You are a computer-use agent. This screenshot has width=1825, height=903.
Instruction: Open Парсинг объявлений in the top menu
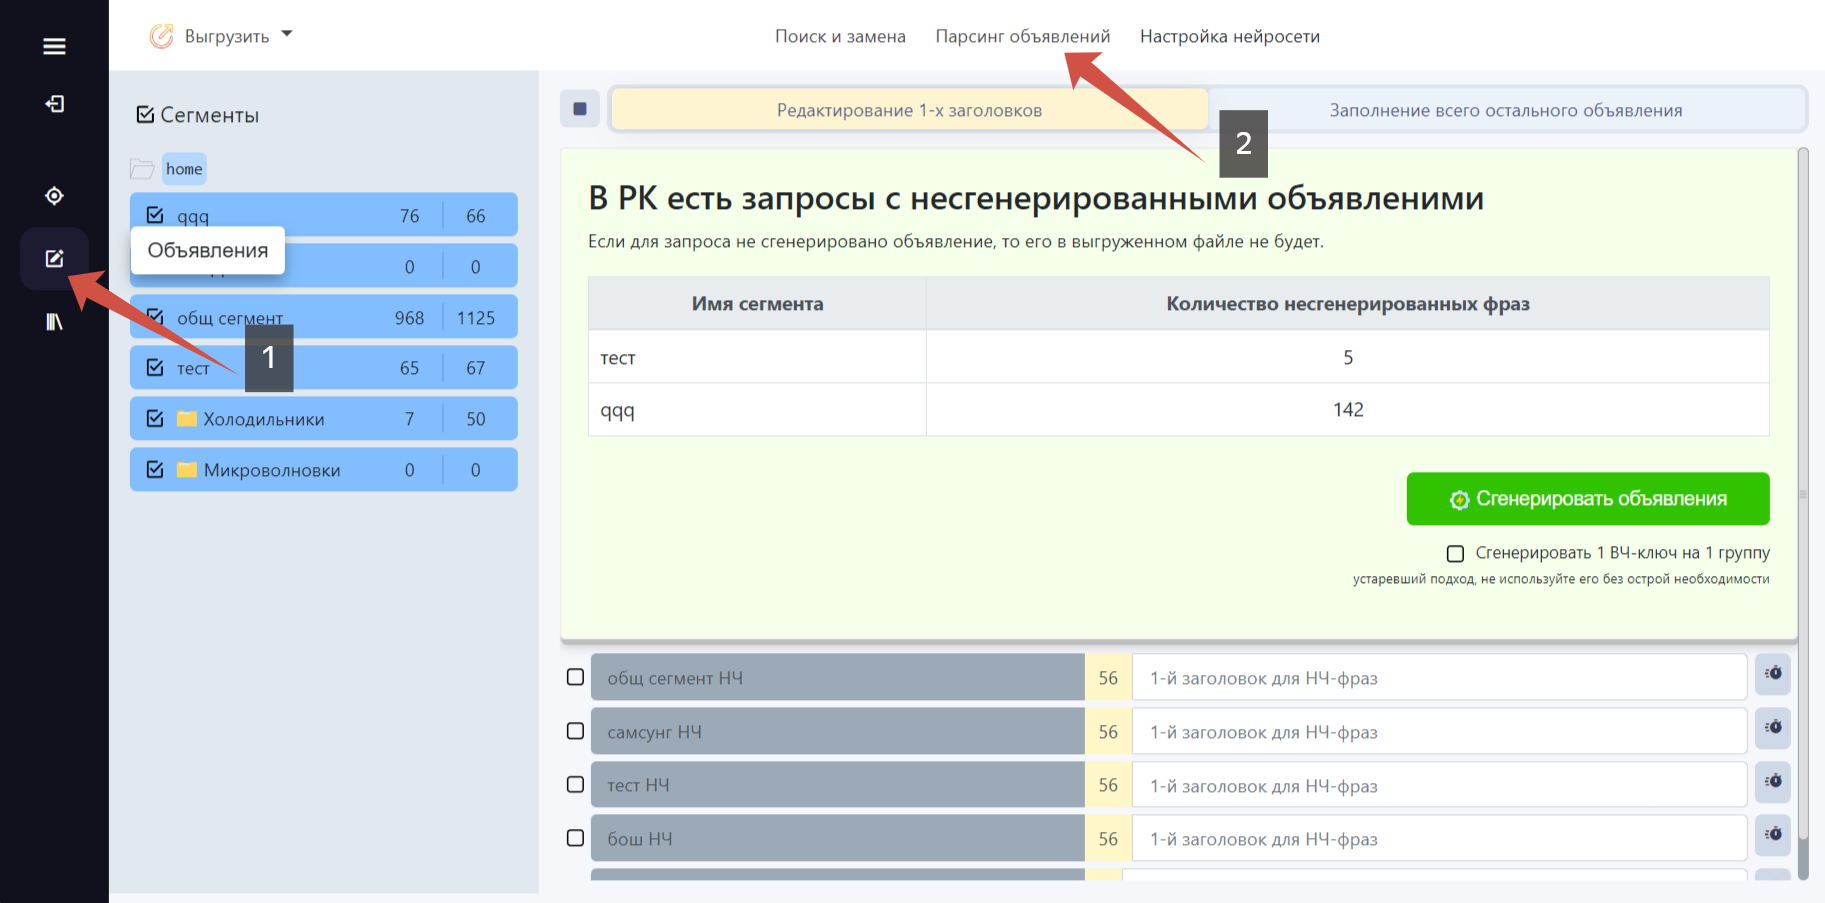(x=1023, y=36)
